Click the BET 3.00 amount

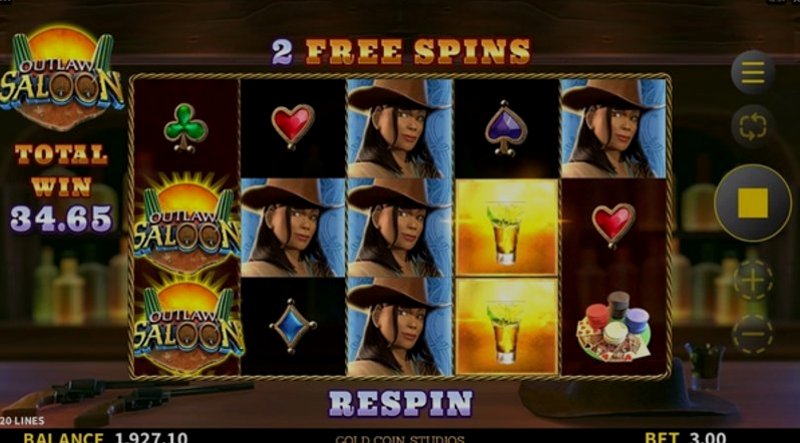pos(685,437)
